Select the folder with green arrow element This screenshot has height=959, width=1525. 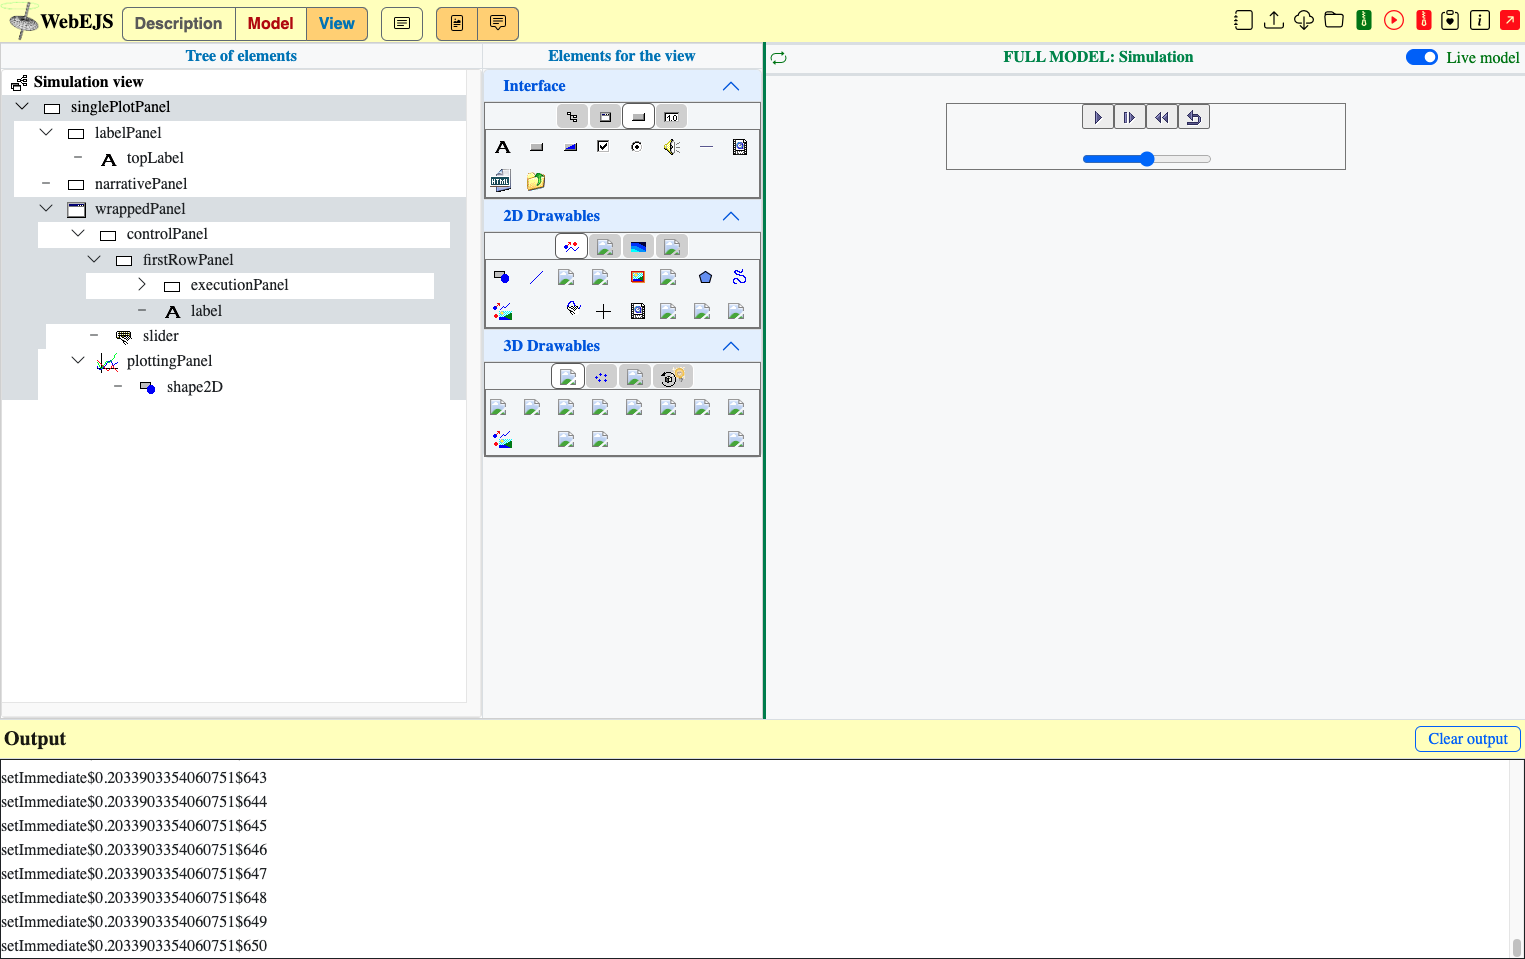(x=536, y=181)
